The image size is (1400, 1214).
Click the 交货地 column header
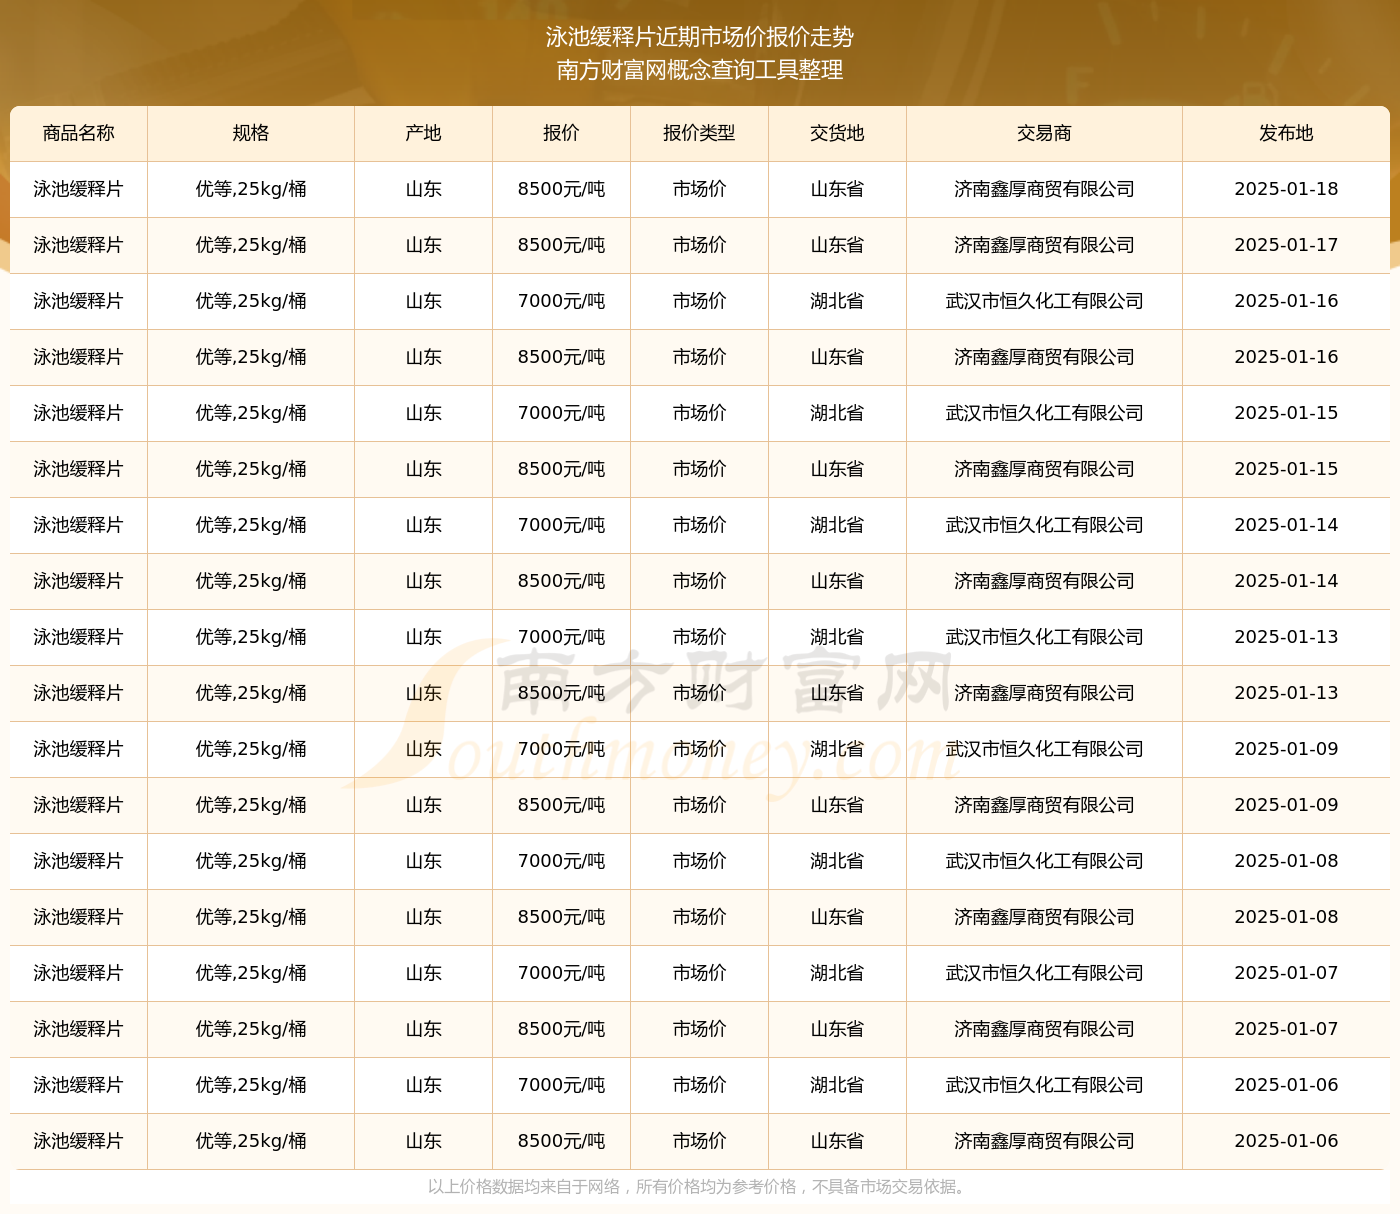pyautogui.click(x=837, y=133)
